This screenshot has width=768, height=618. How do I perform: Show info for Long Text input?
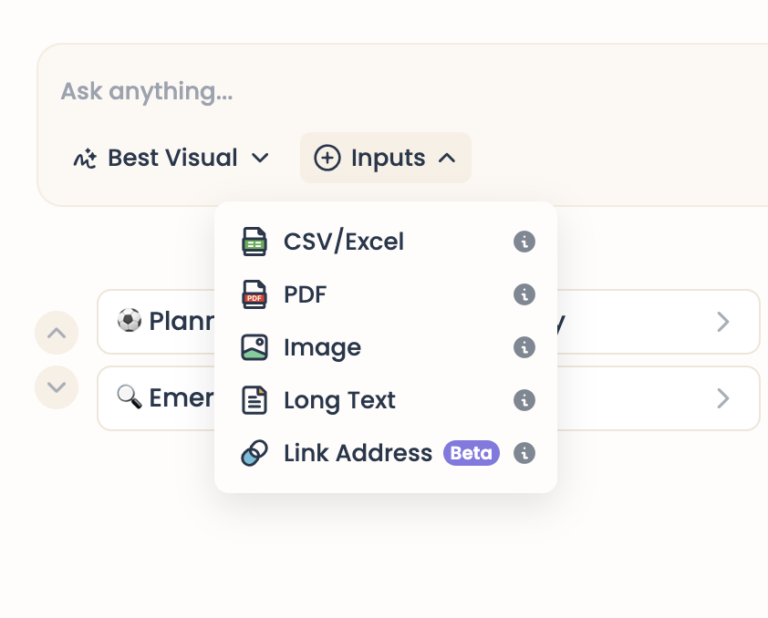click(524, 401)
